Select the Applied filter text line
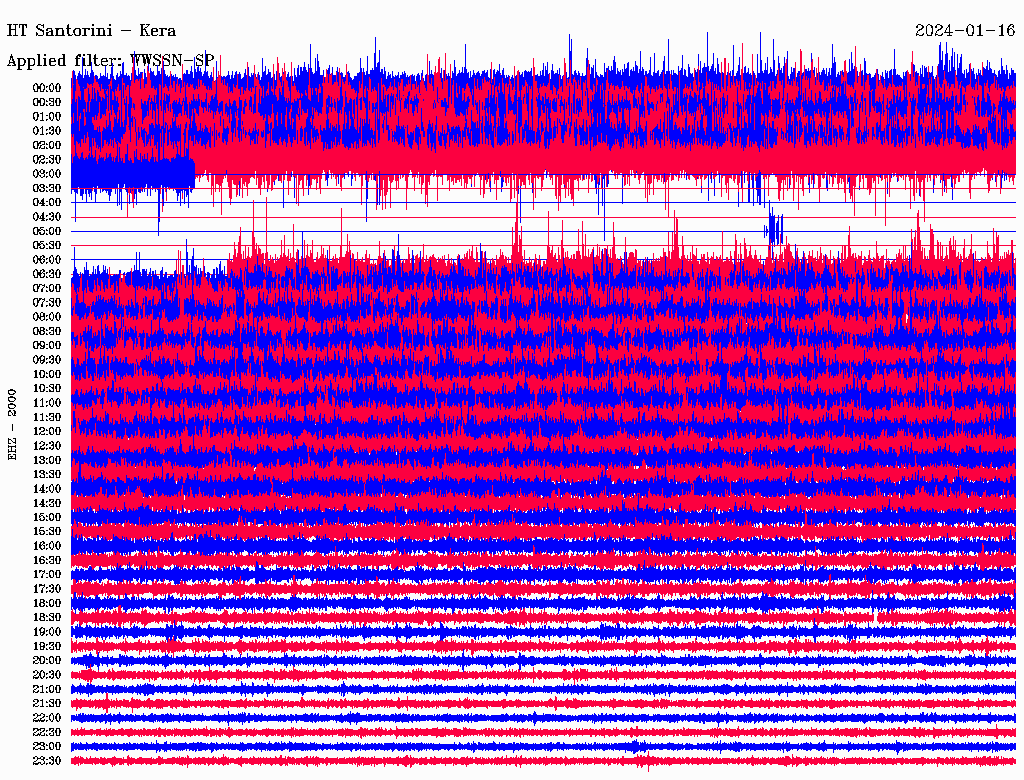 [x=110, y=61]
